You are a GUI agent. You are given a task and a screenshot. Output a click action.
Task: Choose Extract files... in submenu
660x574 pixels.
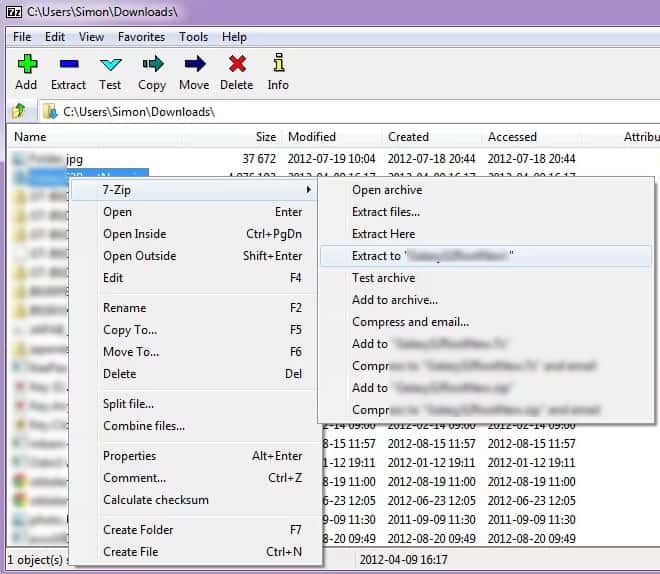coord(486,212)
